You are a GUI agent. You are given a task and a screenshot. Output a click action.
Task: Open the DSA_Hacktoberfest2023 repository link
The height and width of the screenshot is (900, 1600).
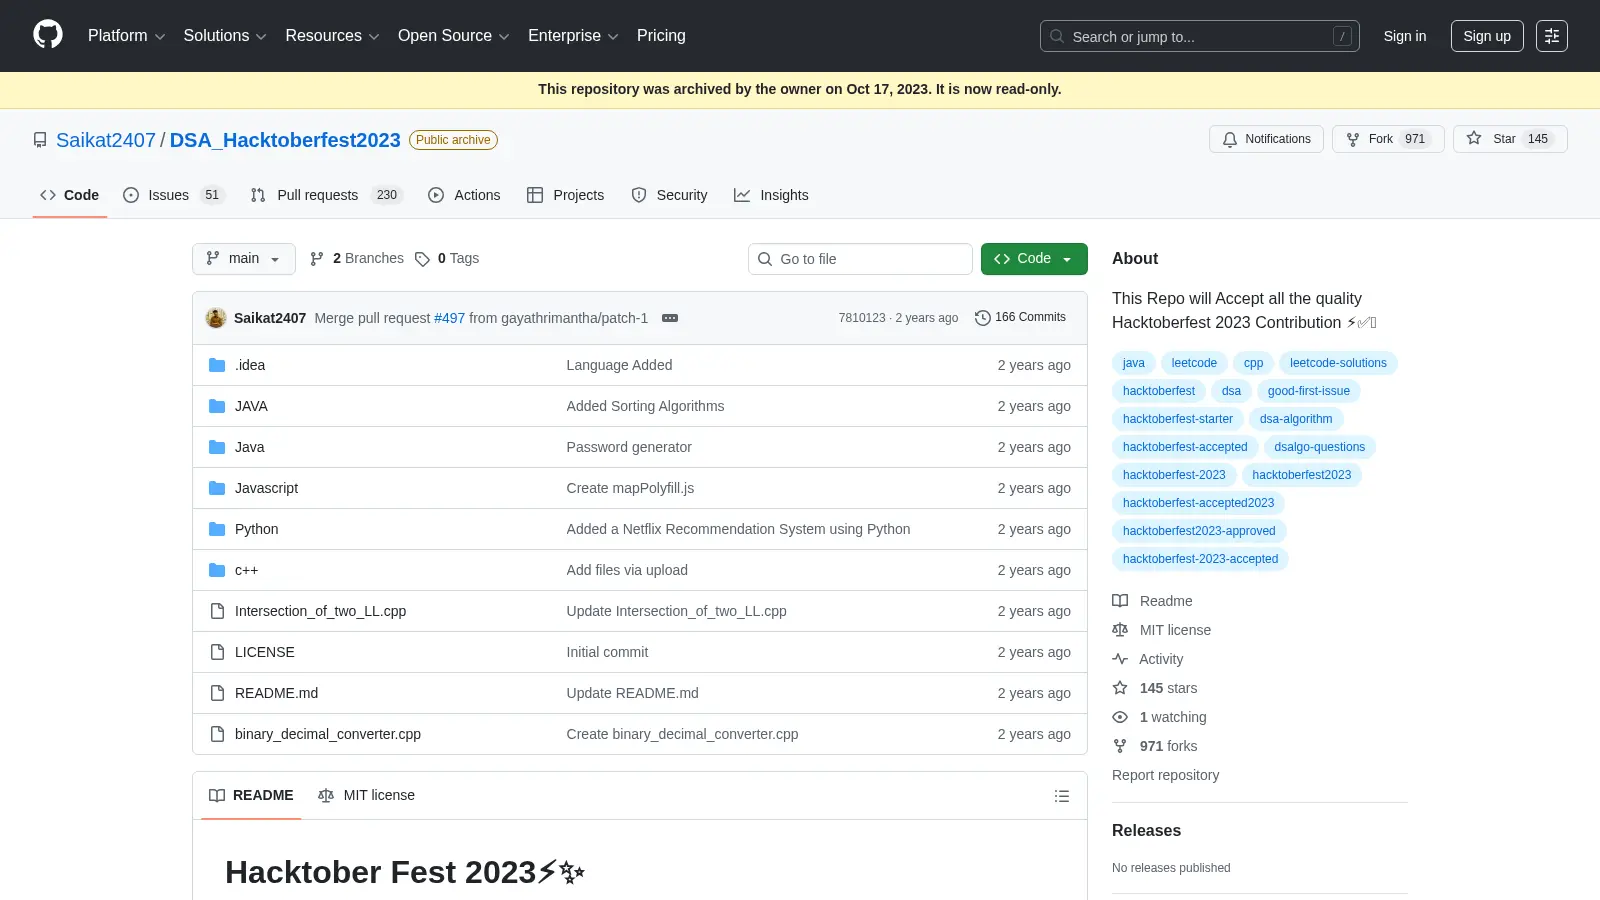click(x=285, y=140)
